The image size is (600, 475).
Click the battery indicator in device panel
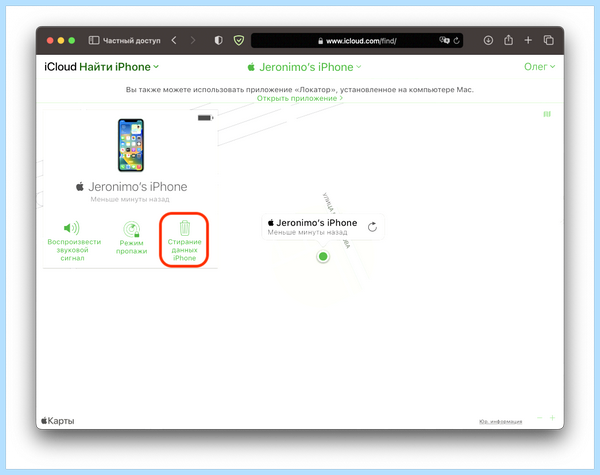tap(205, 118)
